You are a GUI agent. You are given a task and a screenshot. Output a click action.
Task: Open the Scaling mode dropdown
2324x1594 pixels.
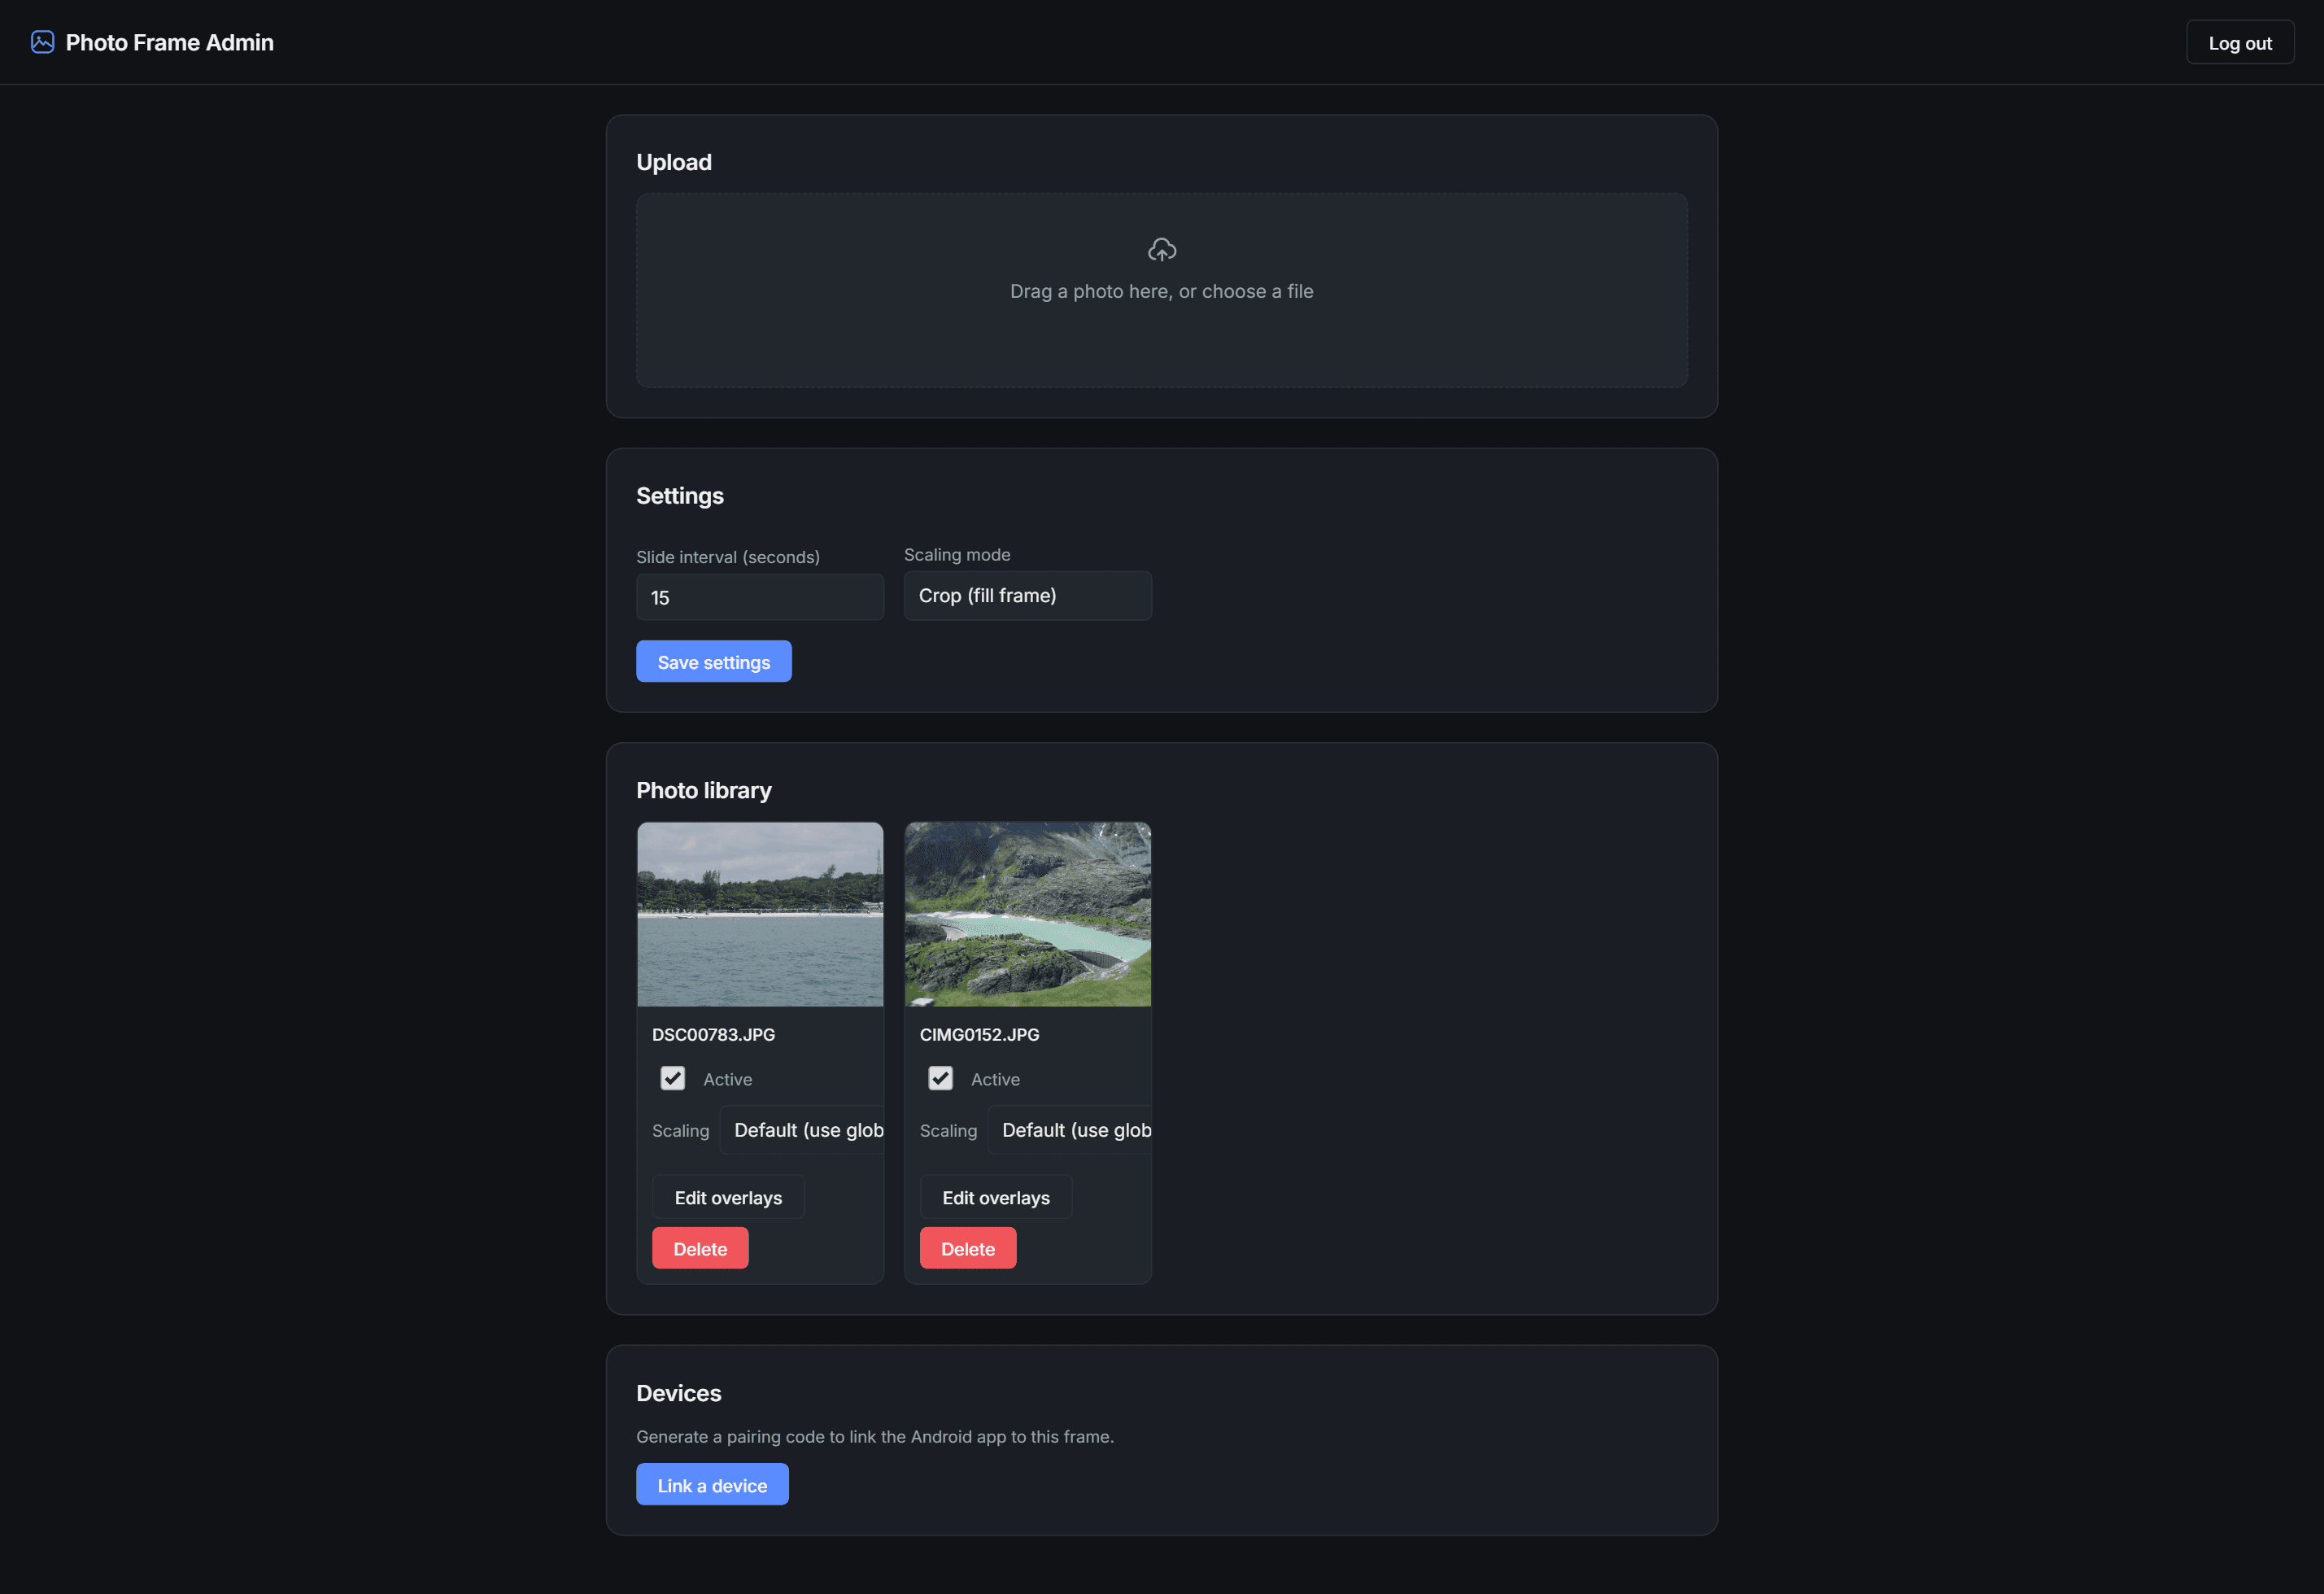tap(1027, 596)
